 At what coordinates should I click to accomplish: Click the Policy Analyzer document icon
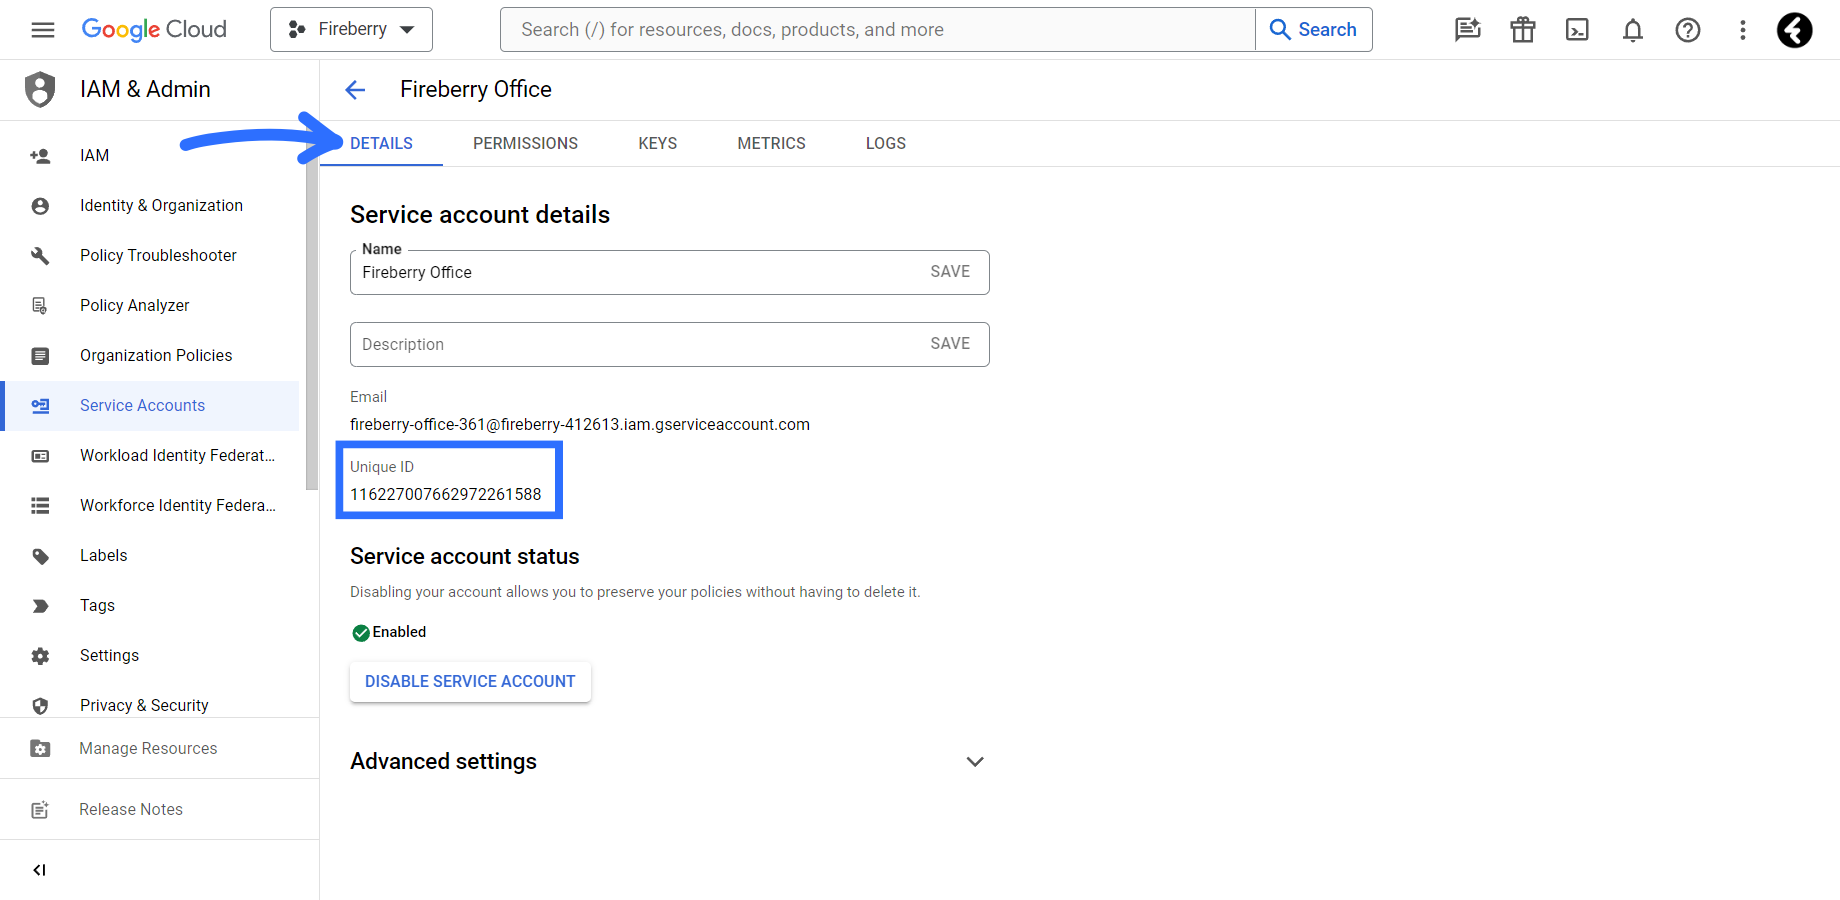[x=40, y=306]
